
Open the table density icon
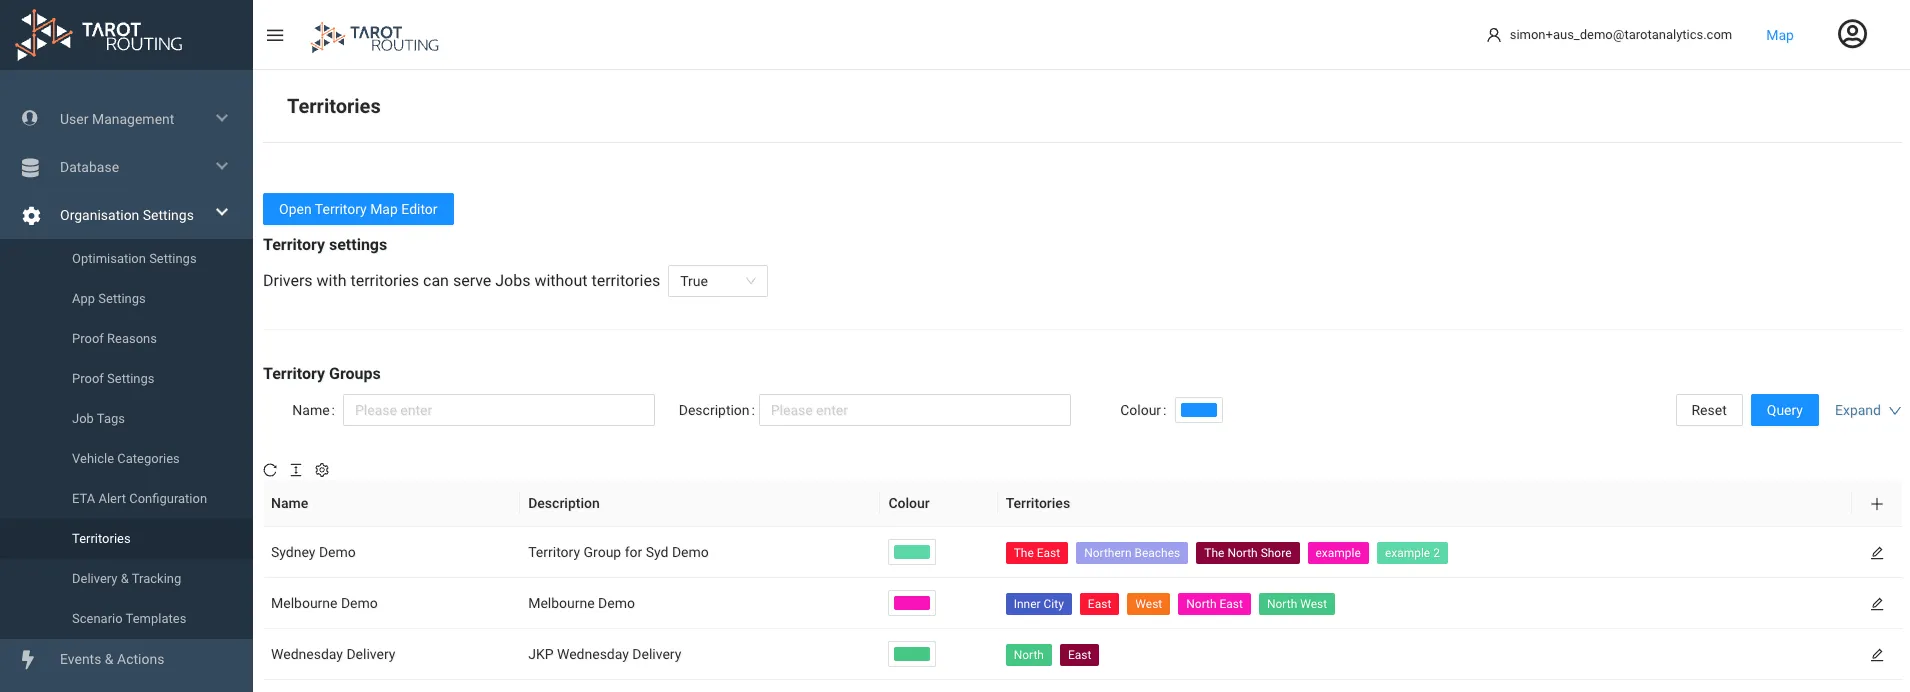coord(296,470)
